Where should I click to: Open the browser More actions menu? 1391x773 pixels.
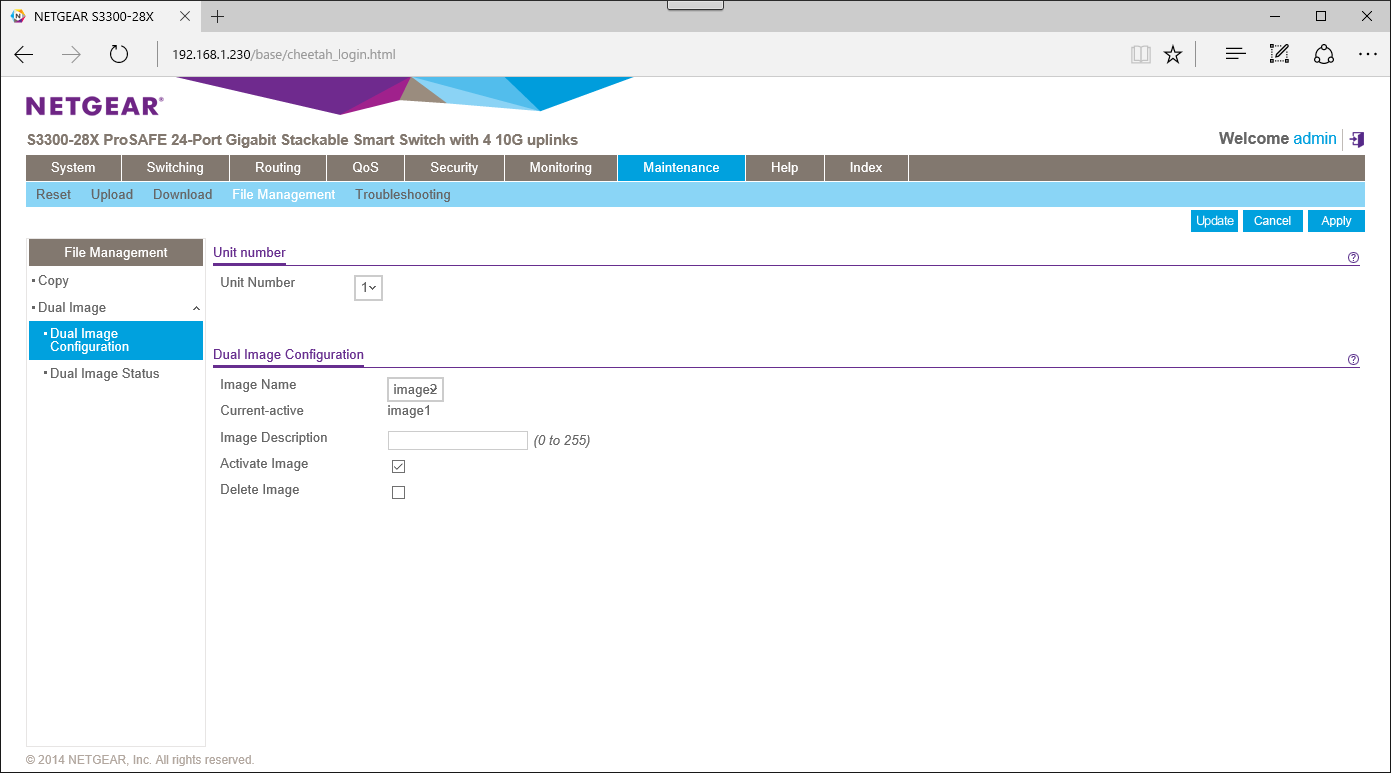(1368, 54)
